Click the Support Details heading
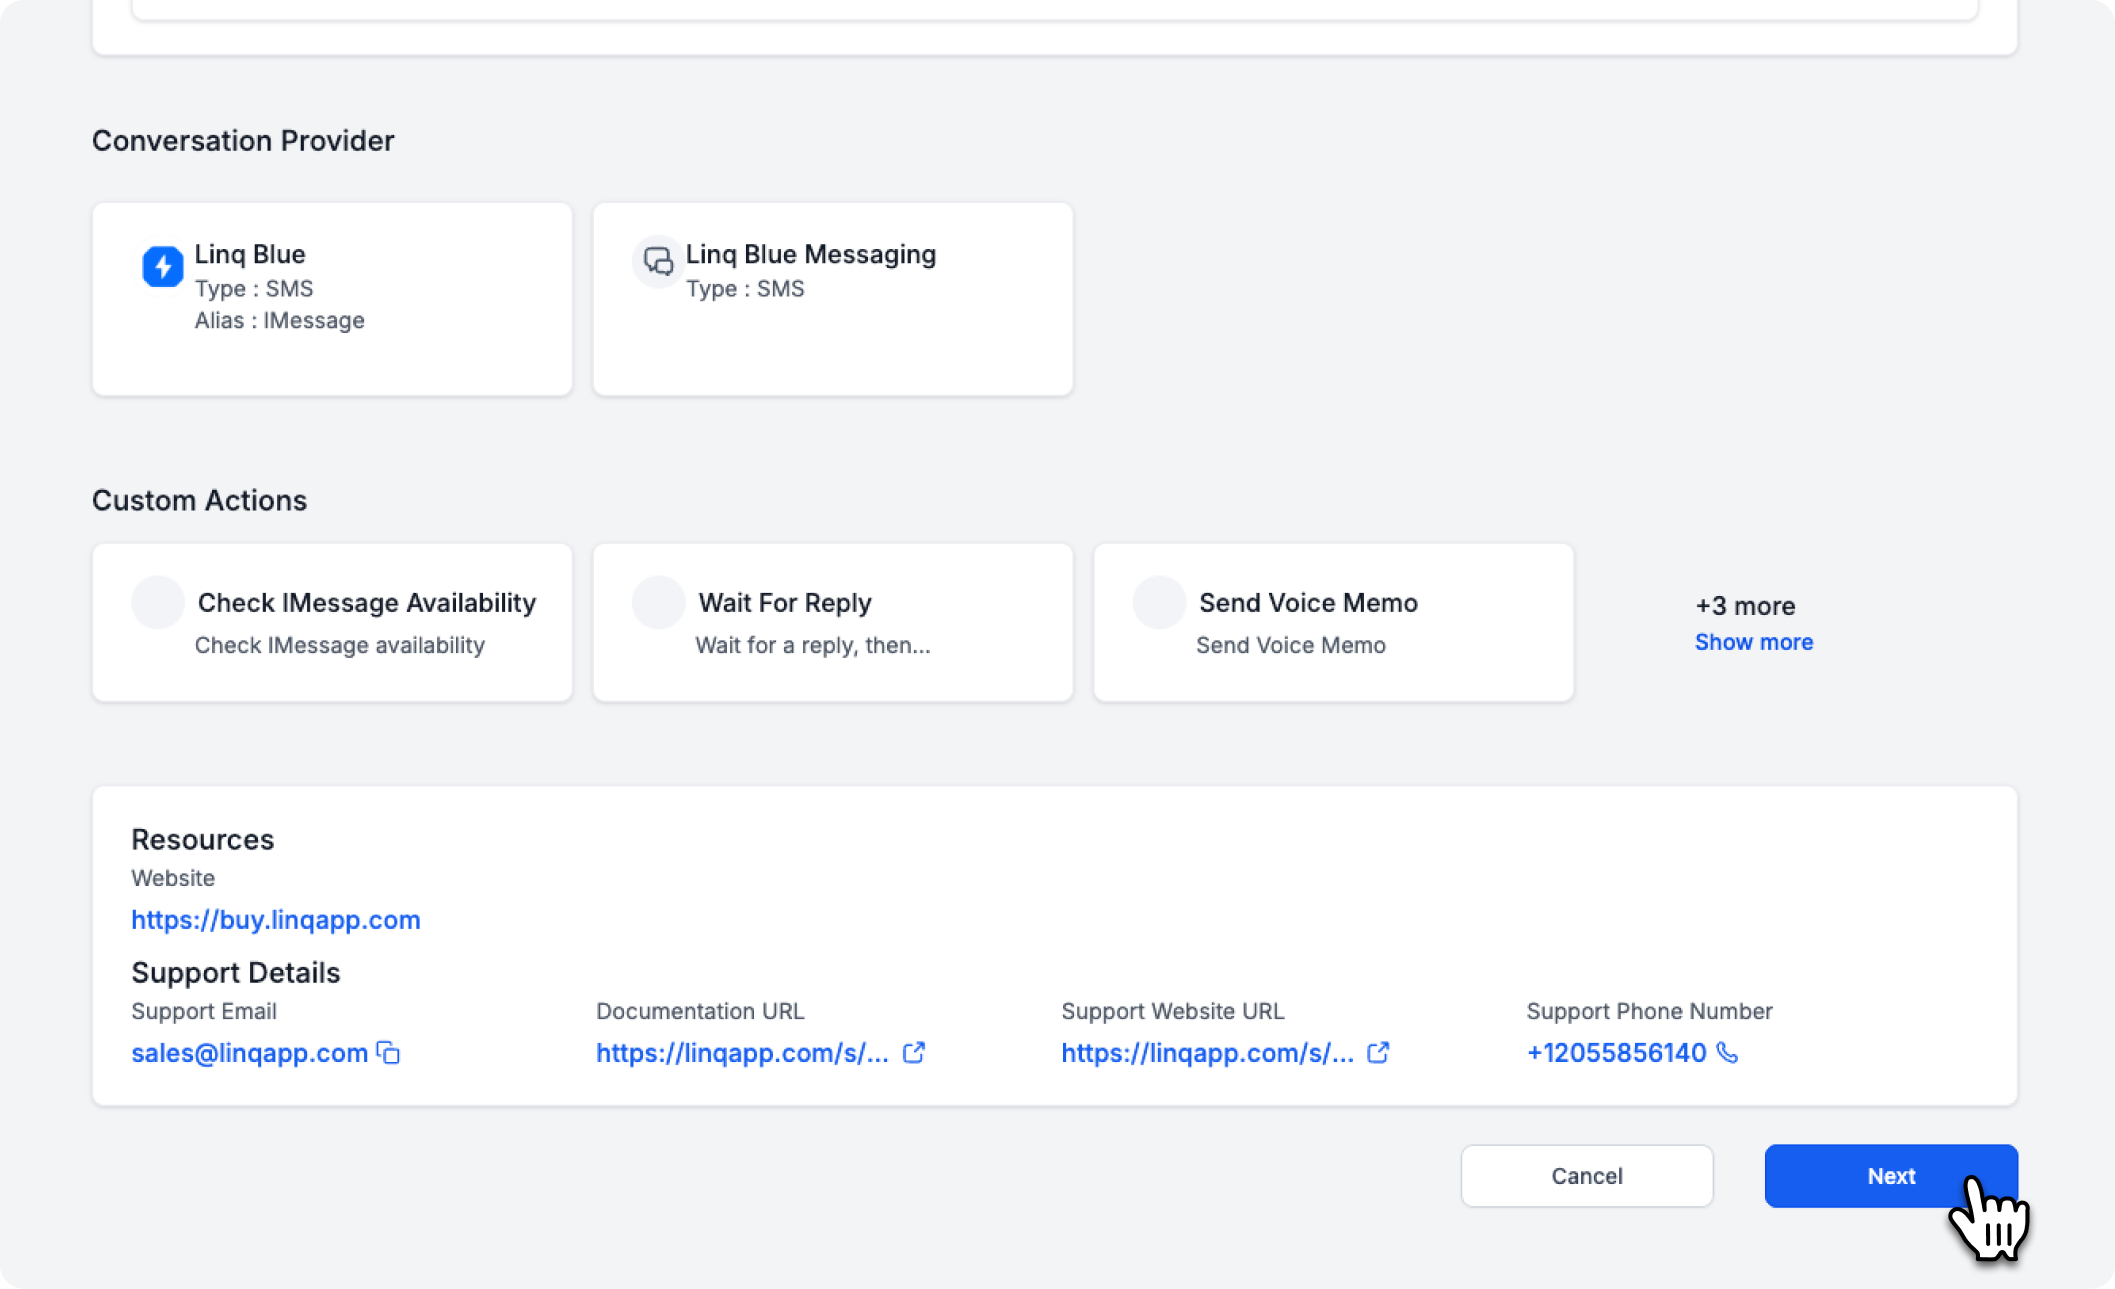 click(236, 973)
